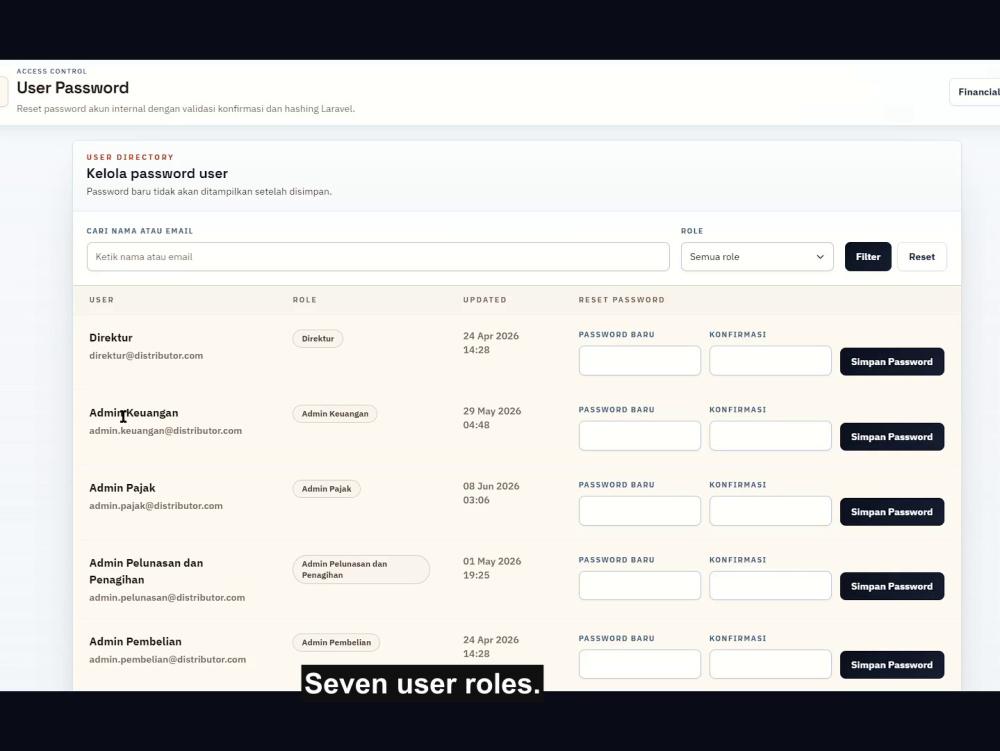Select email admin.pelunasan@distributor.com

coord(167,598)
